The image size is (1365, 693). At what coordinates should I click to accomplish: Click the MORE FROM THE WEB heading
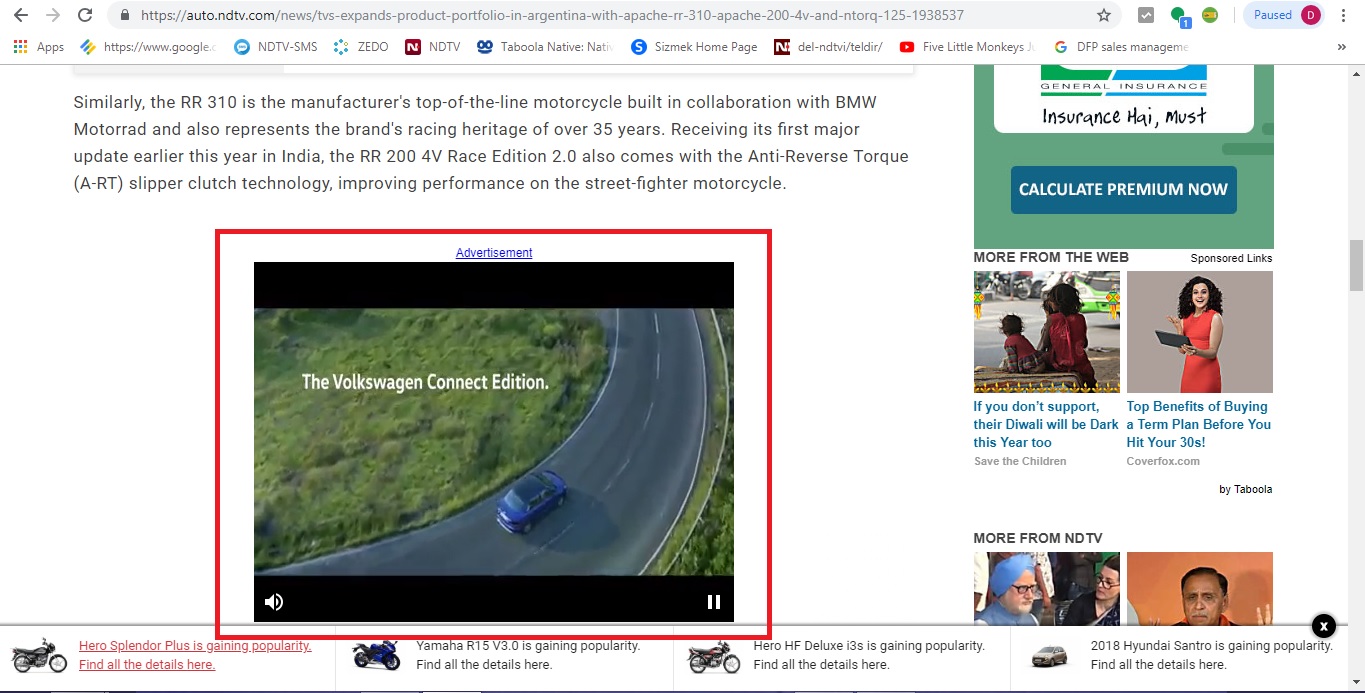(x=1051, y=257)
